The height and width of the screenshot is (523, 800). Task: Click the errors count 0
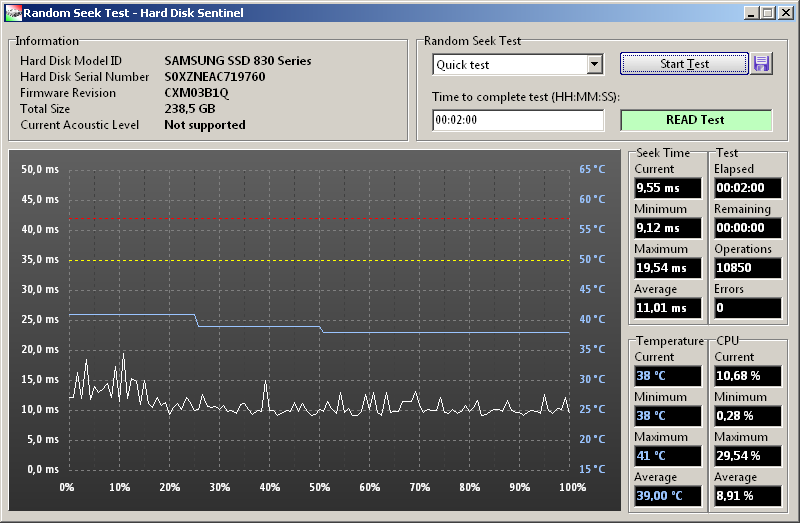(x=747, y=308)
